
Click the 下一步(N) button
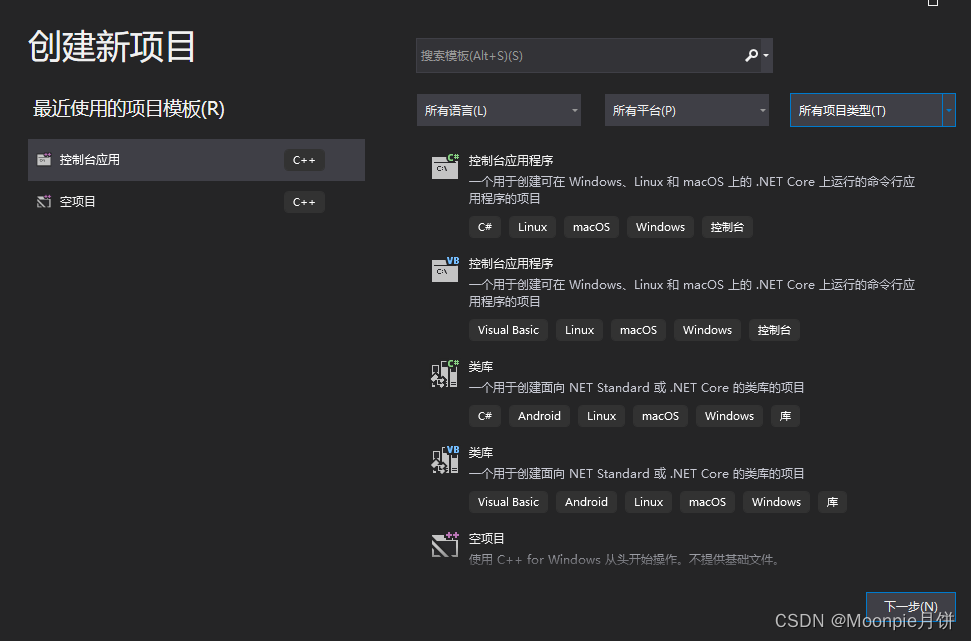pyautogui.click(x=910, y=606)
